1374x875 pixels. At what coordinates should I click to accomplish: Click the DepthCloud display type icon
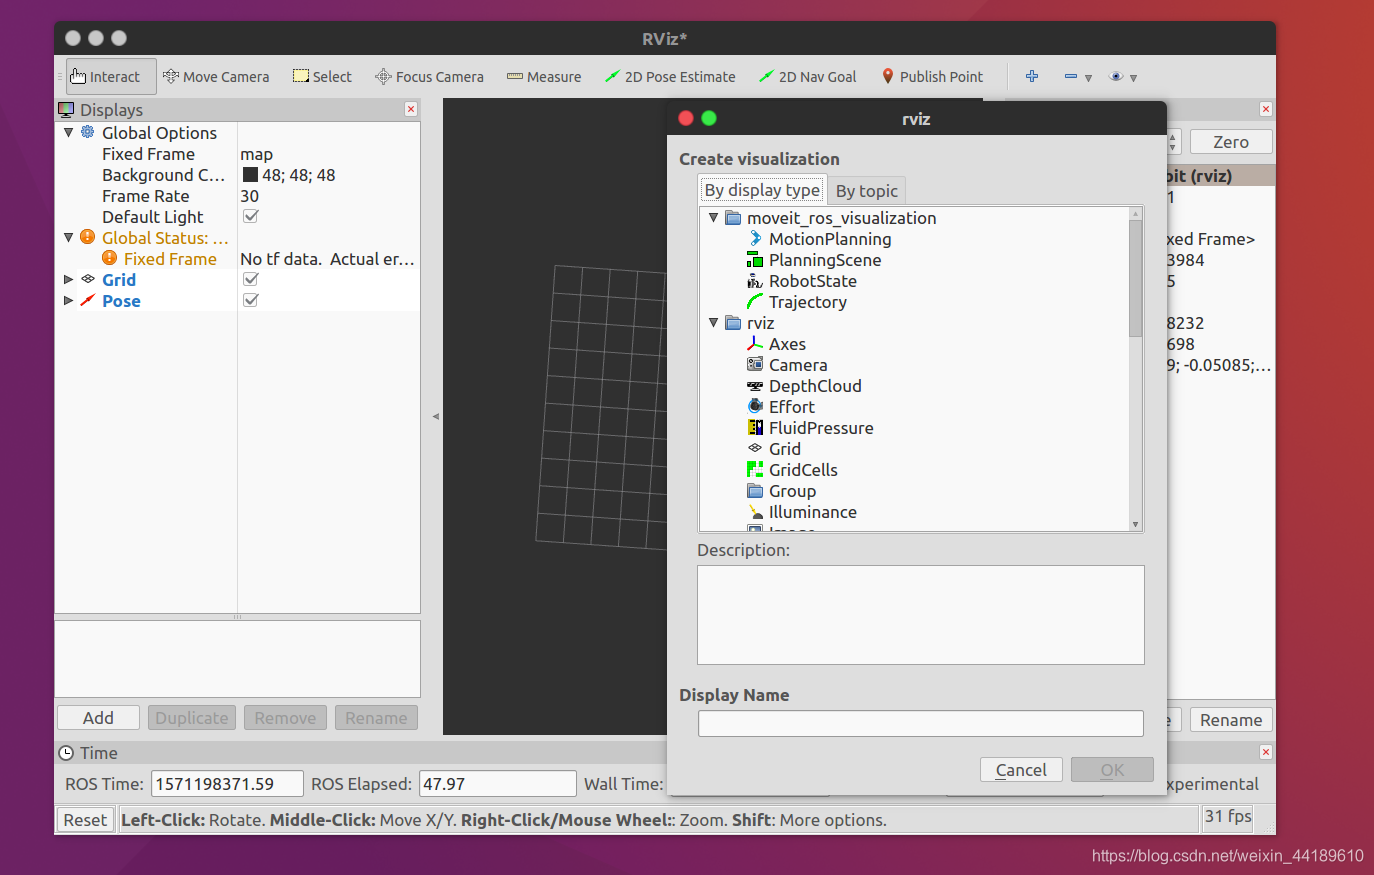(755, 386)
